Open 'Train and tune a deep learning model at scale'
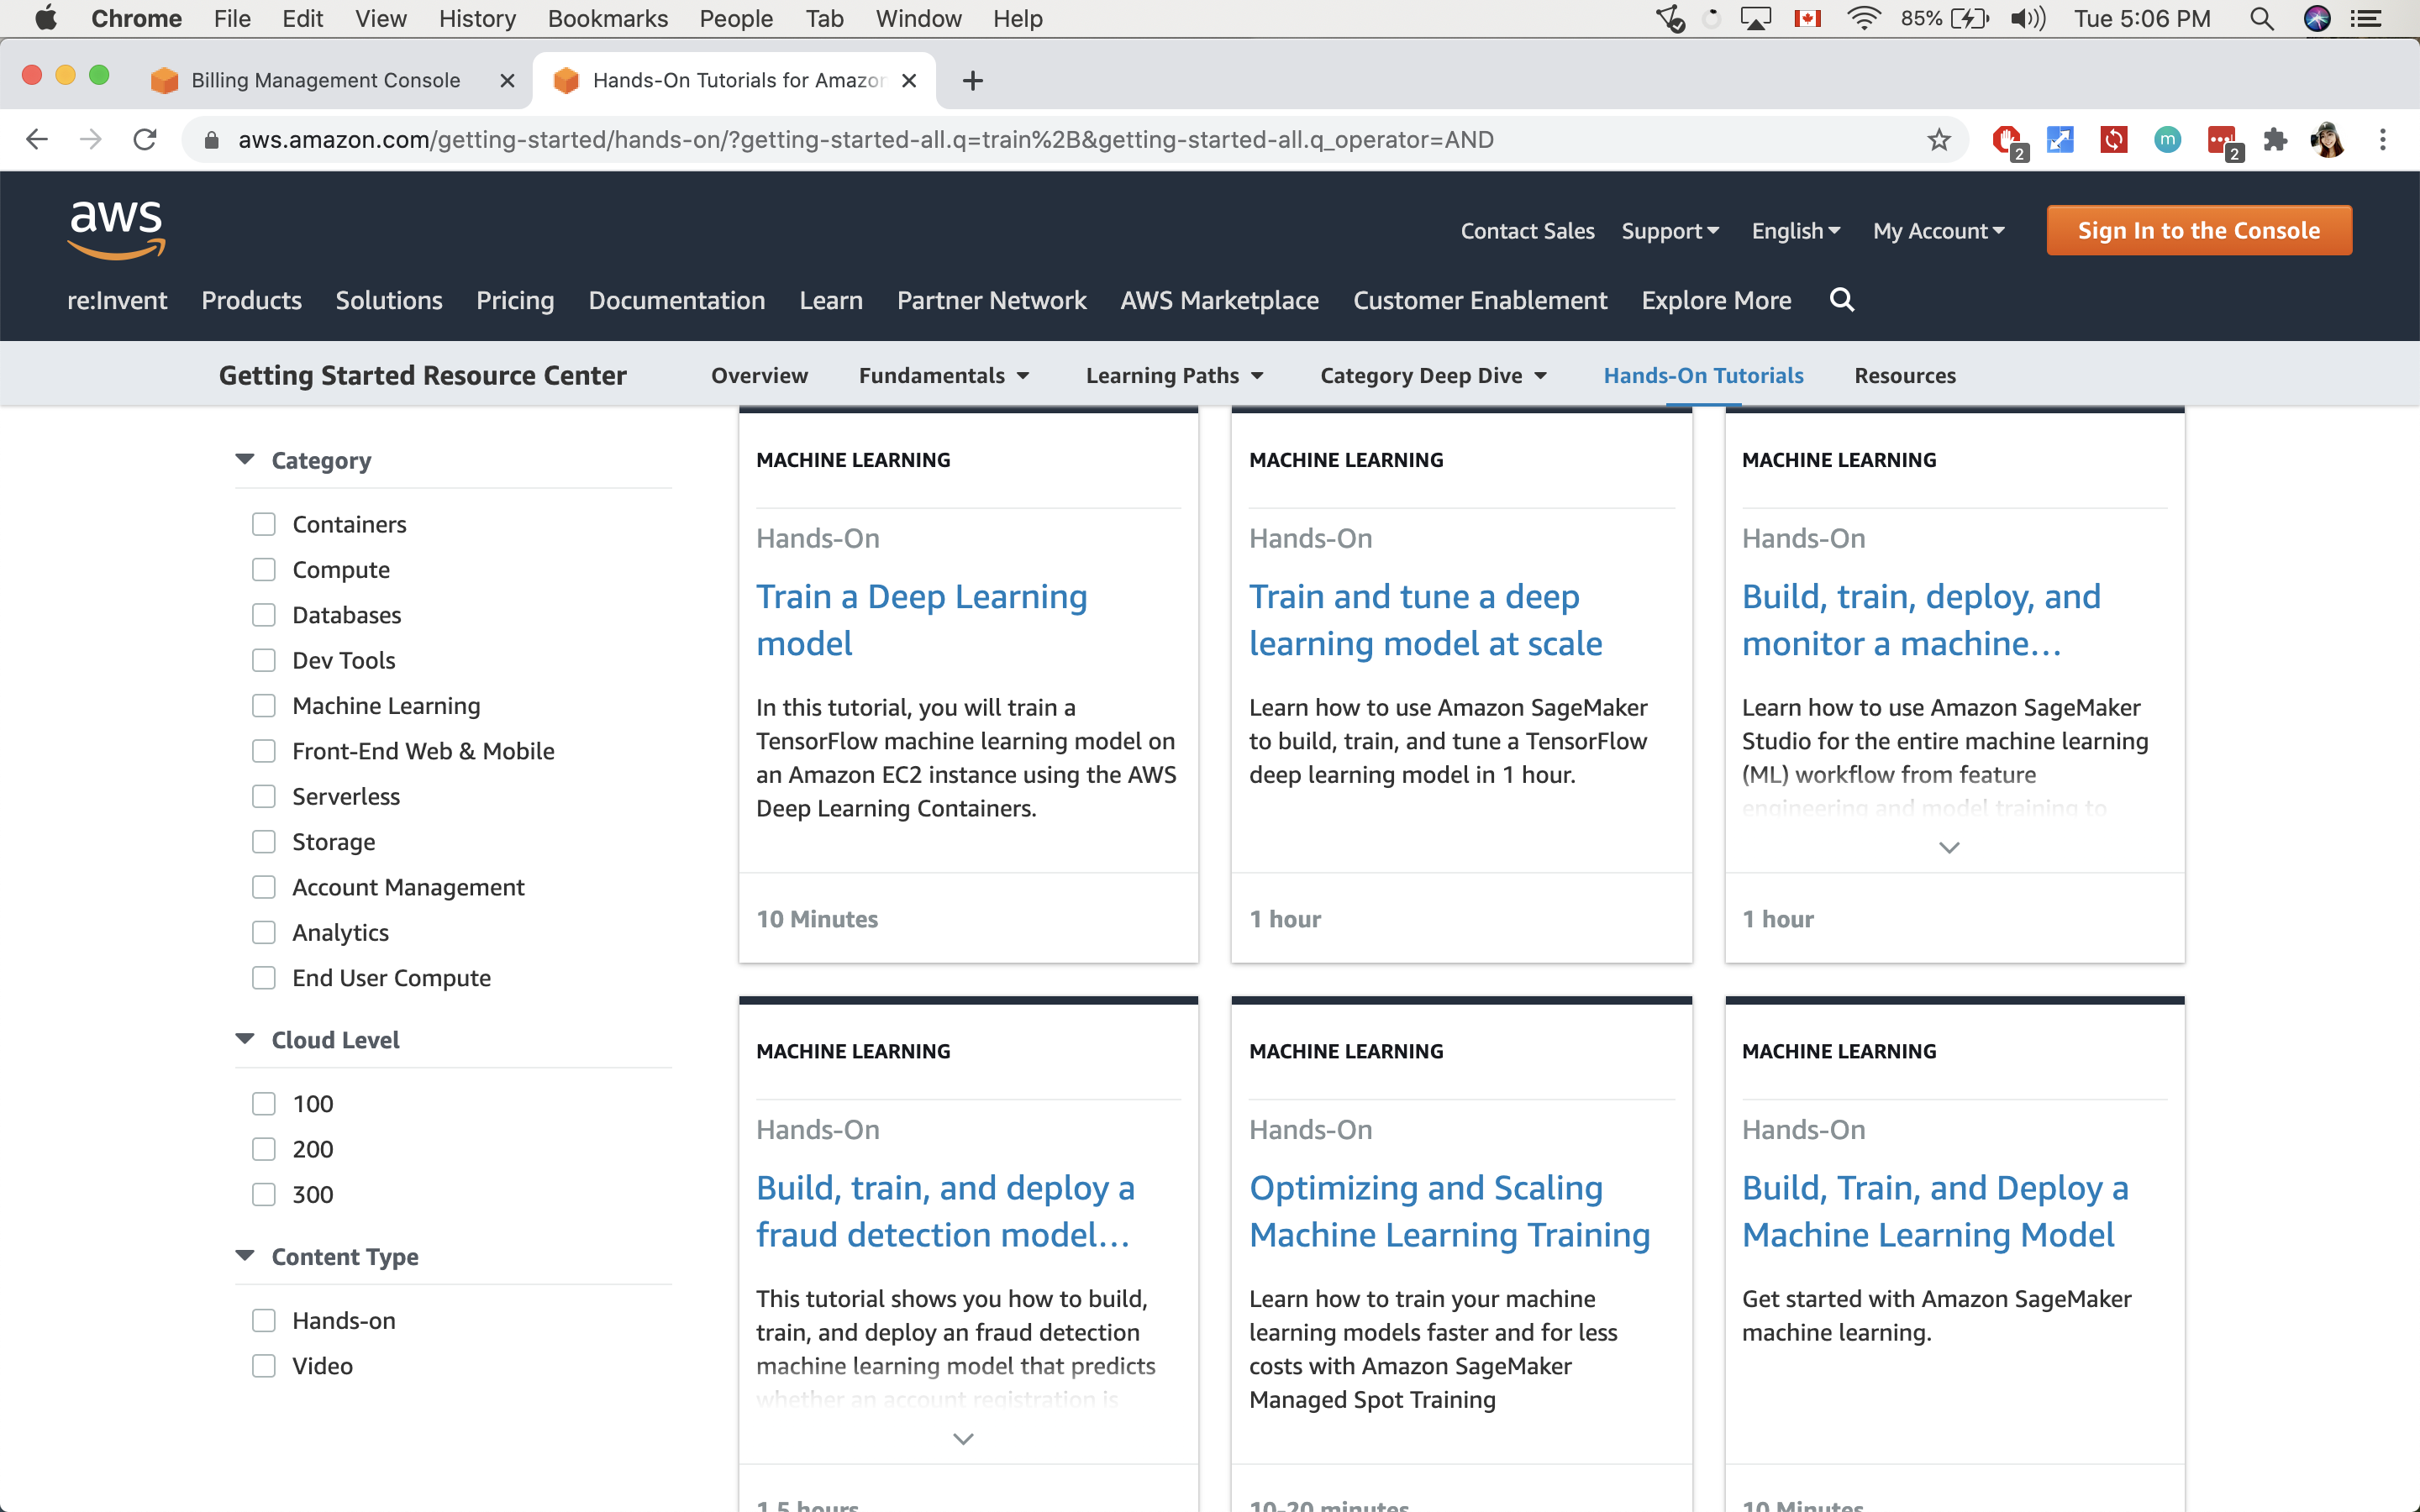This screenshot has height=1512, width=2420. (1425, 619)
